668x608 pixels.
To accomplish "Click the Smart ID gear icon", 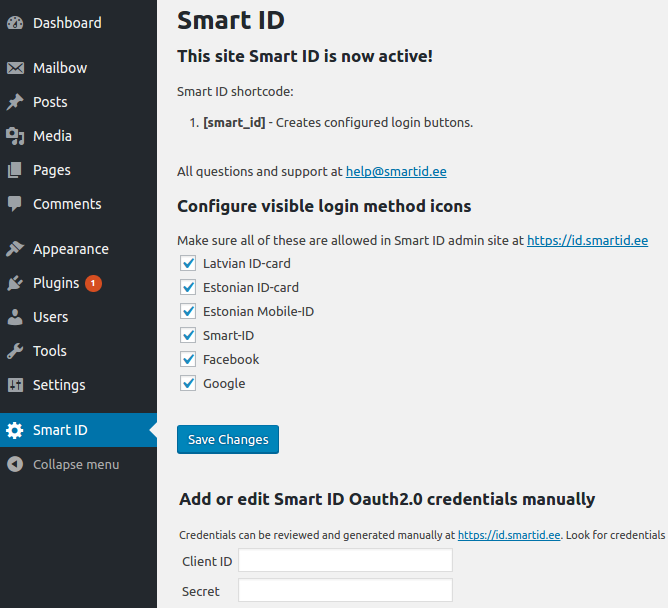I will pos(15,430).
